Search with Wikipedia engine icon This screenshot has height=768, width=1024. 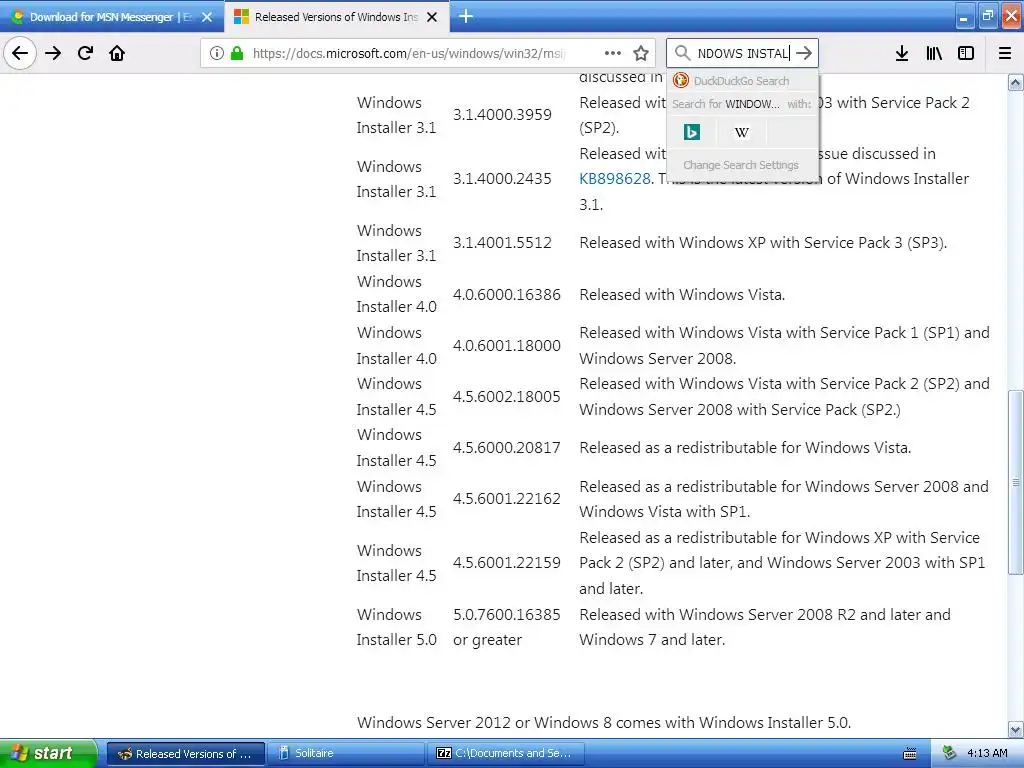coord(741,132)
